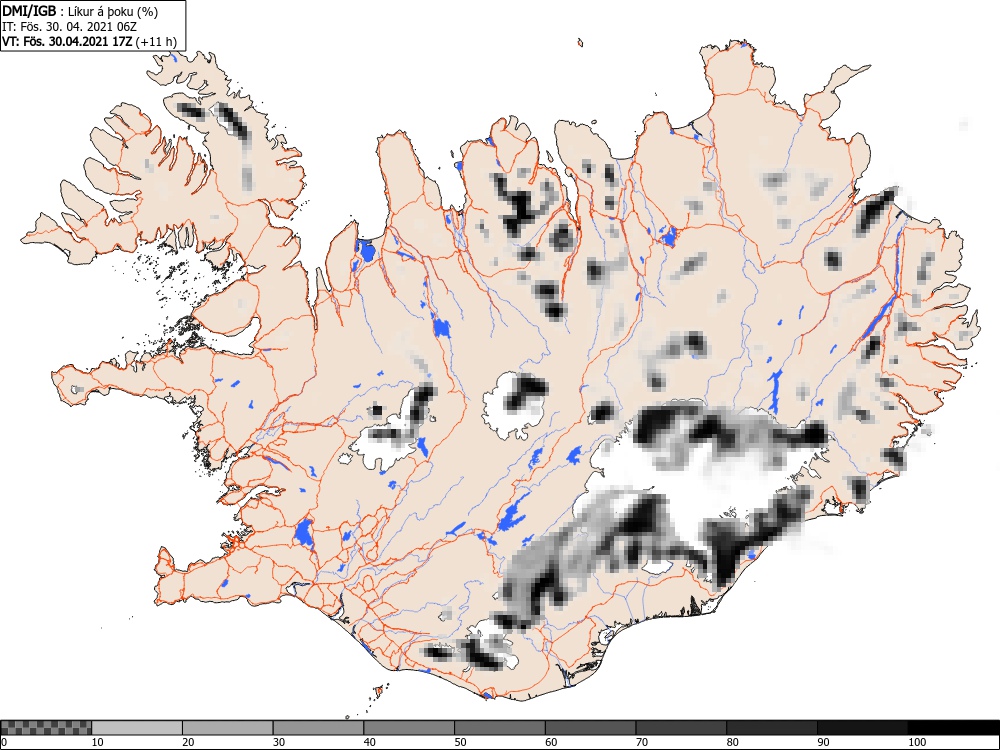Click the '20' scale label
Image resolution: width=1000 pixels, height=750 pixels.
pyautogui.click(x=188, y=742)
